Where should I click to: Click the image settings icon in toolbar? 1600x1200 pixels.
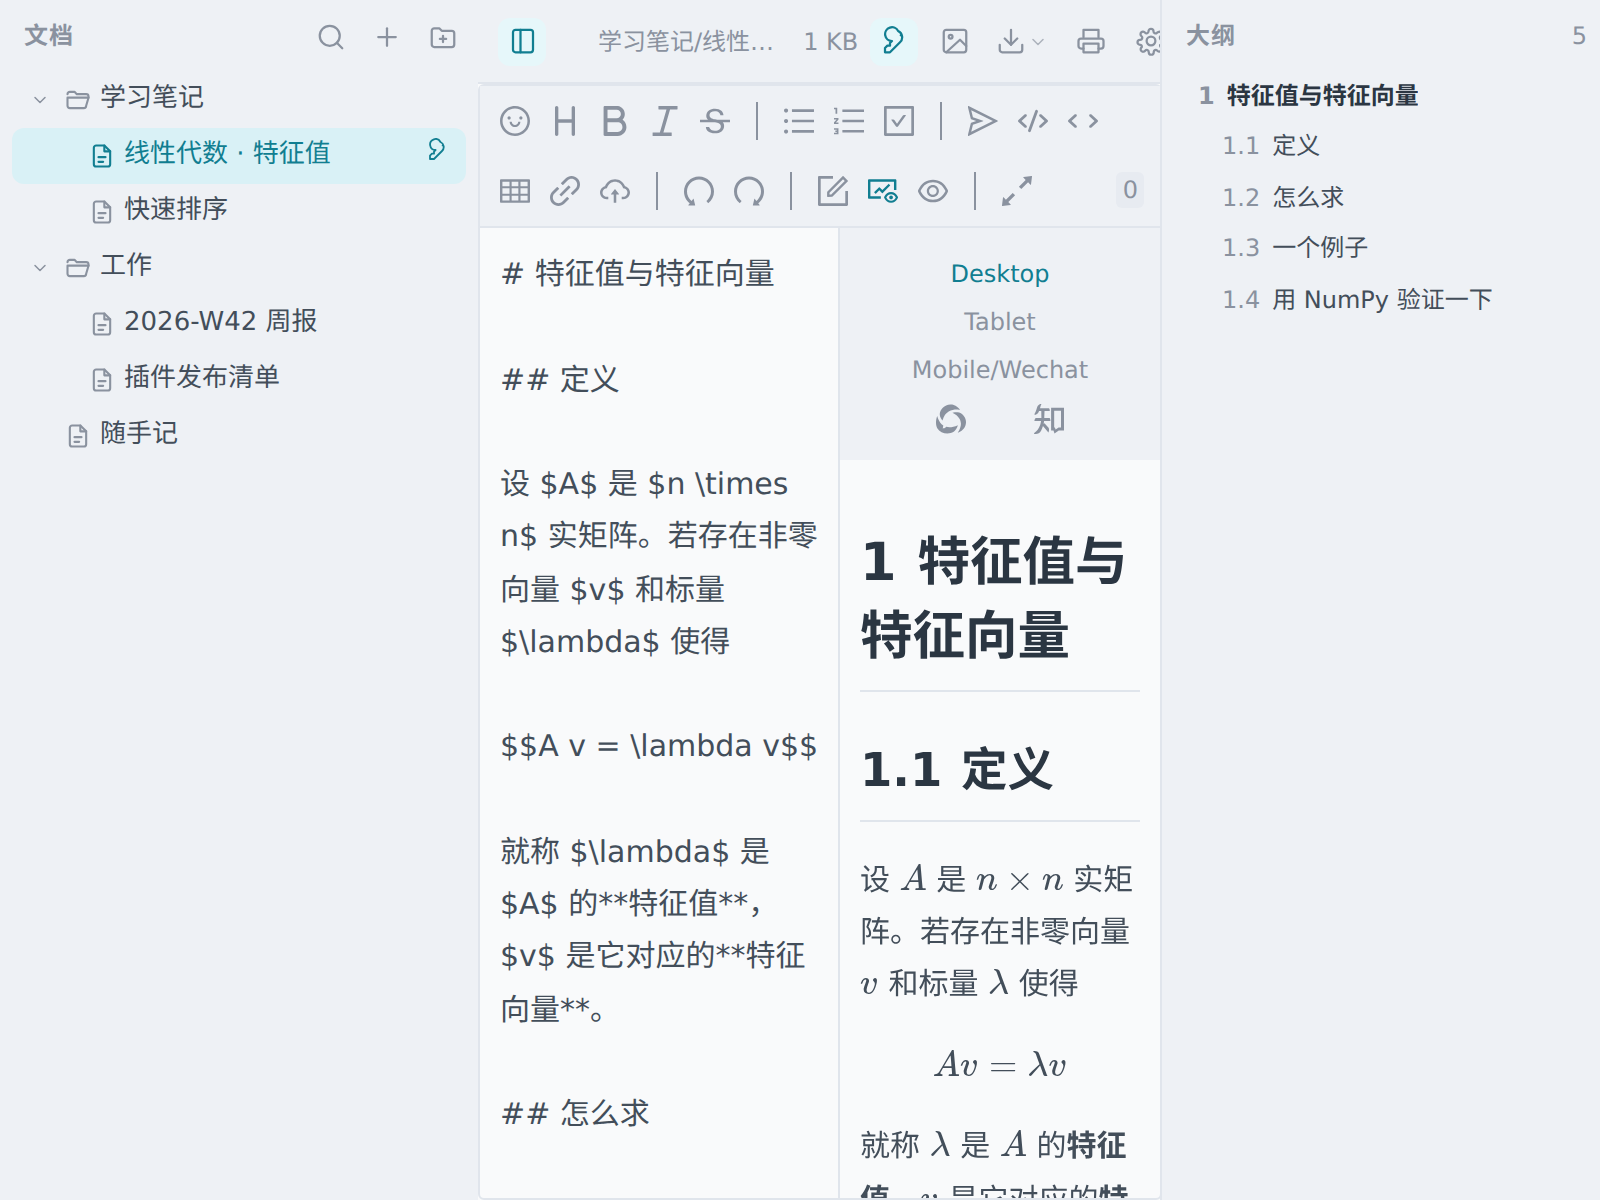883,191
